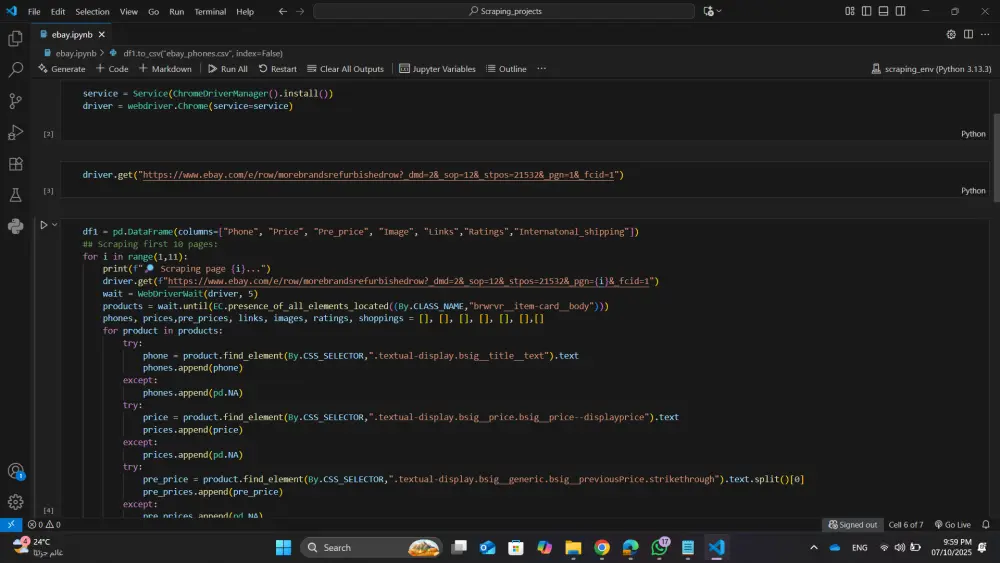The image size is (1000, 563).
Task: Open the Python view in activity bar
Action: (x=15, y=226)
